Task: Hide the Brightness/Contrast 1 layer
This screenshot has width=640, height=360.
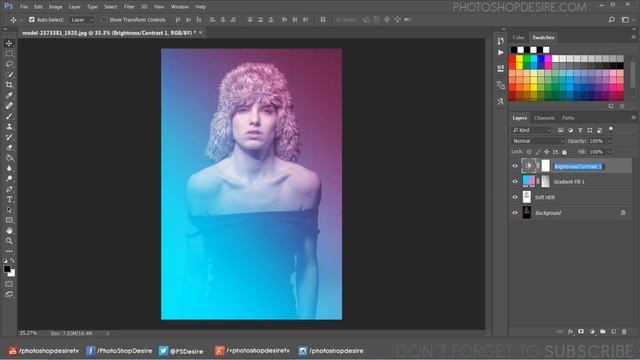Action: click(515, 166)
